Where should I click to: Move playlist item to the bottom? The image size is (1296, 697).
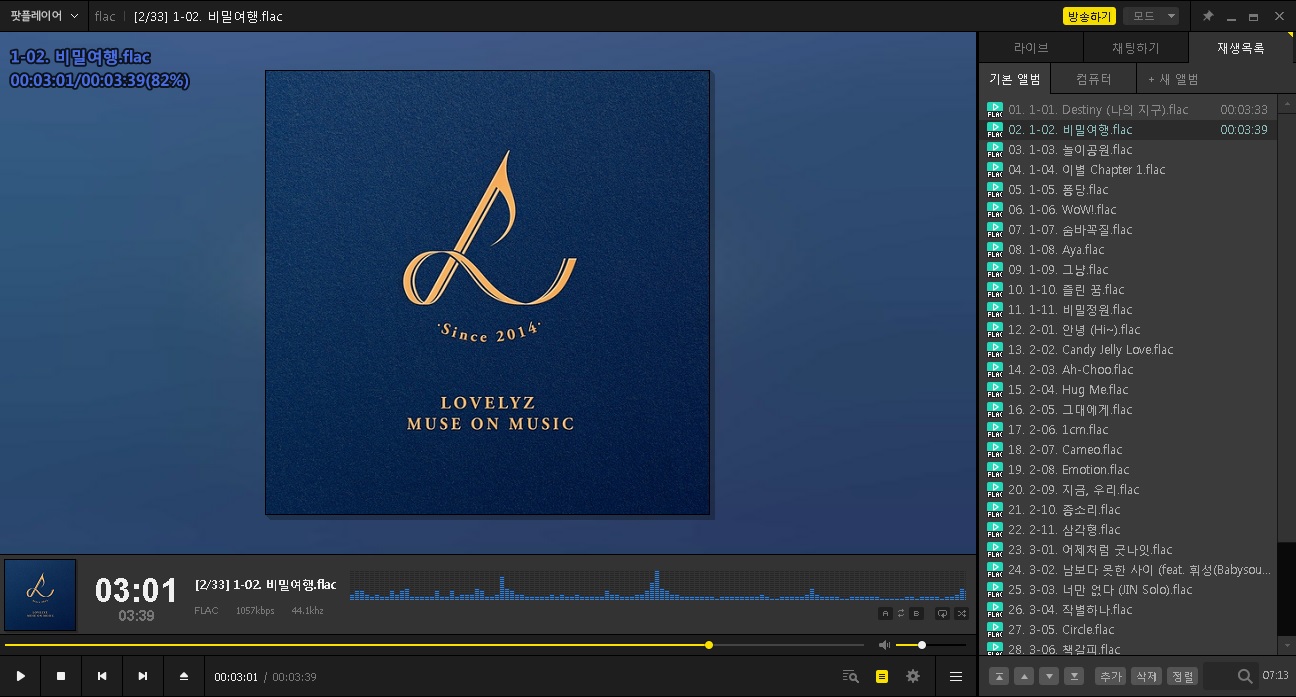point(1074,676)
